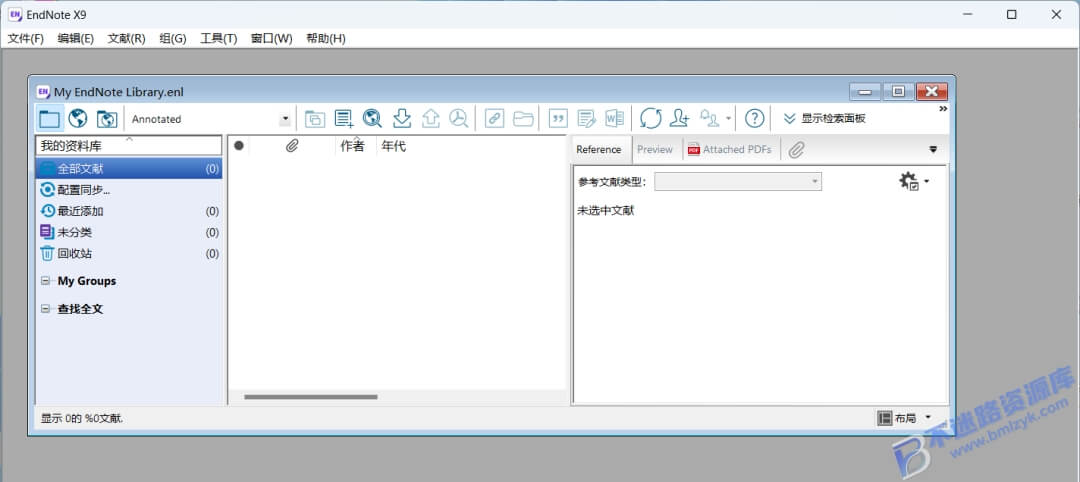Create a New Reference with toolbar icon
Image resolution: width=1080 pixels, height=482 pixels.
click(344, 118)
